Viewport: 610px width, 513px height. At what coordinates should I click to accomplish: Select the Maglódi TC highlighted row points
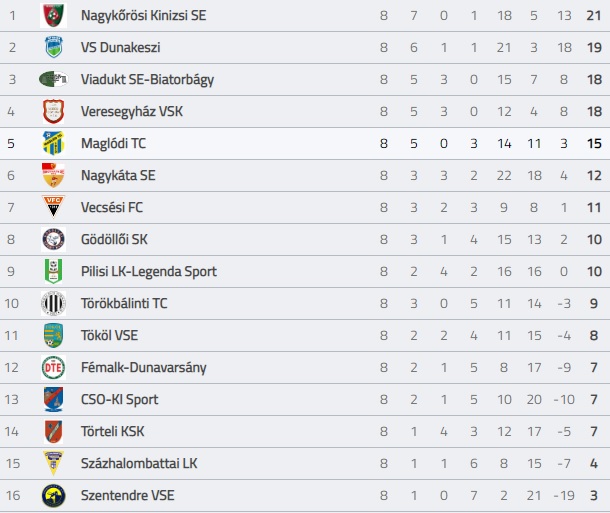[594, 144]
